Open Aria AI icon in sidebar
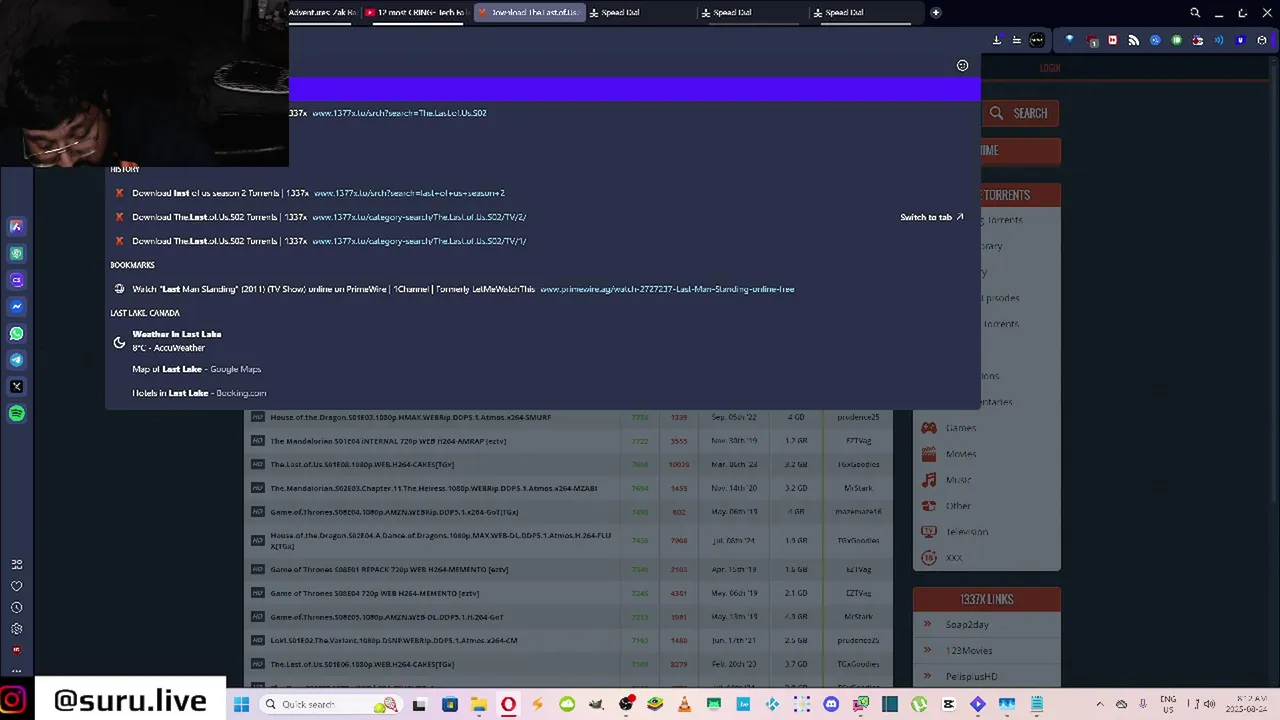The image size is (1280, 720). tap(16, 226)
